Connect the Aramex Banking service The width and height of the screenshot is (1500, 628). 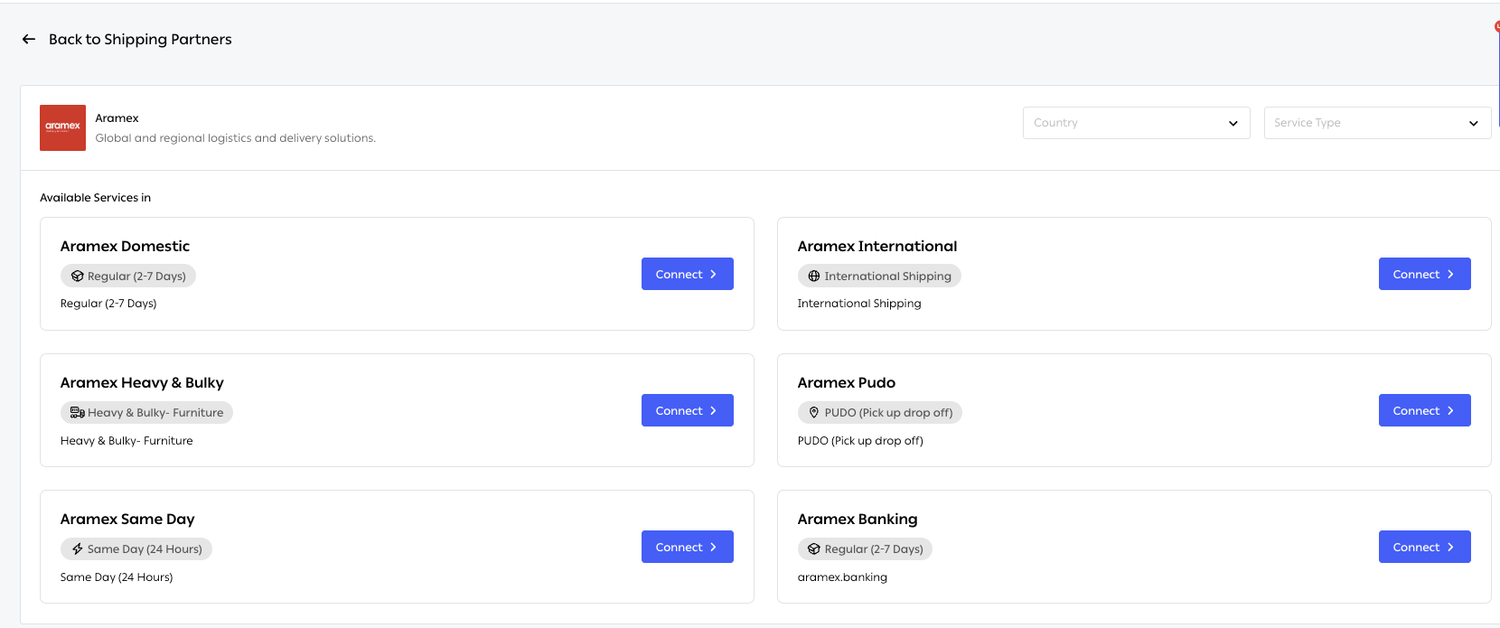[x=1424, y=547]
